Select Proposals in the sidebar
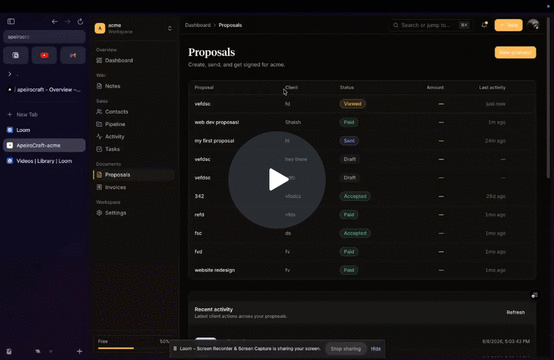 (x=134, y=175)
